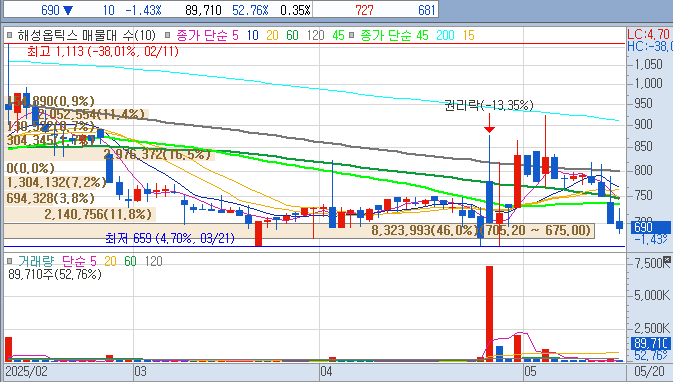The width and height of the screenshot is (673, 382).
Task: Select the 1,304,132(7.2%) volume profile label
Action: 56,183
